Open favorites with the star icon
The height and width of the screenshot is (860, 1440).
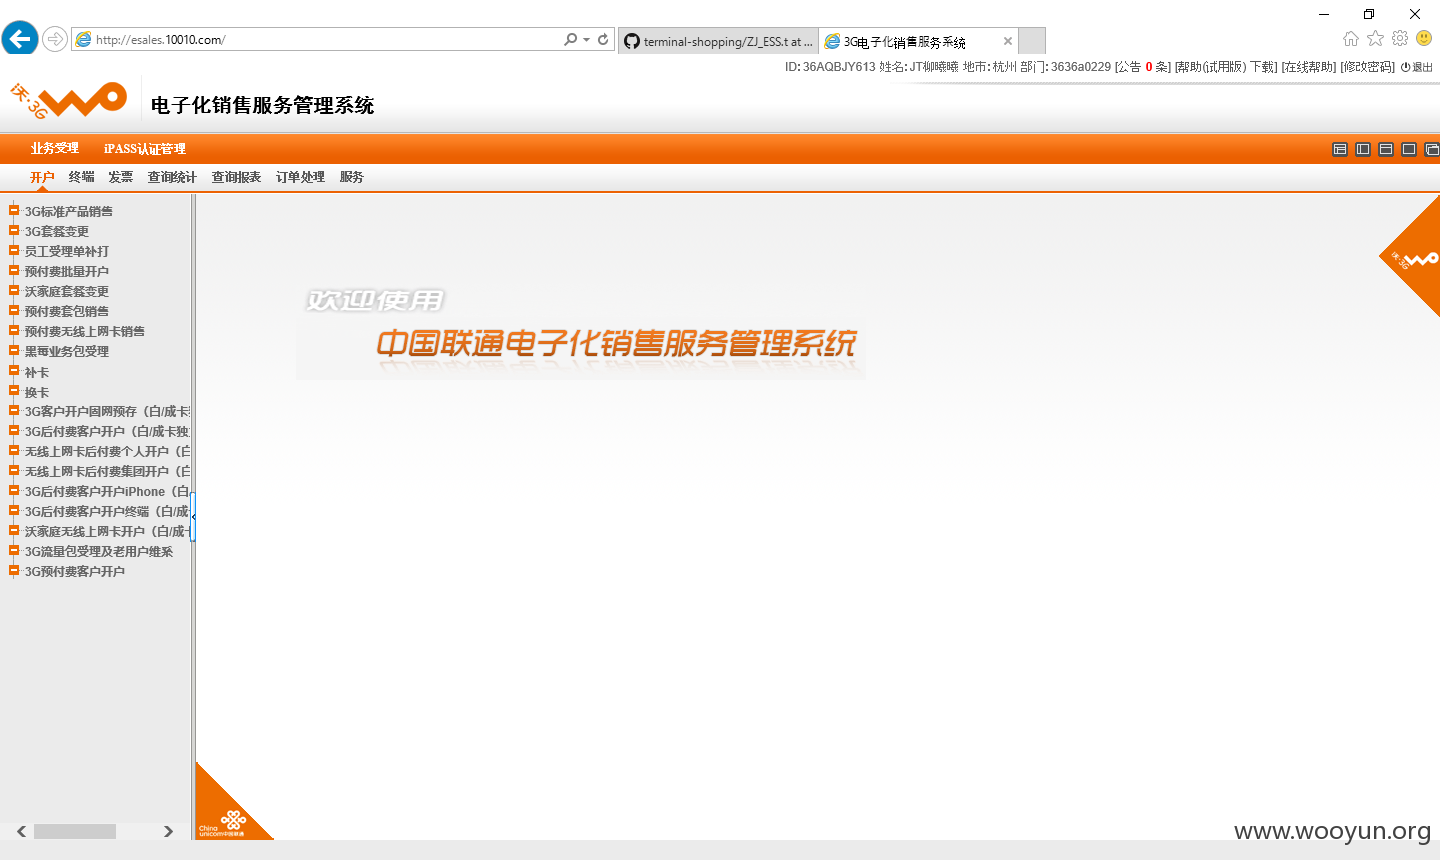click(x=1376, y=38)
